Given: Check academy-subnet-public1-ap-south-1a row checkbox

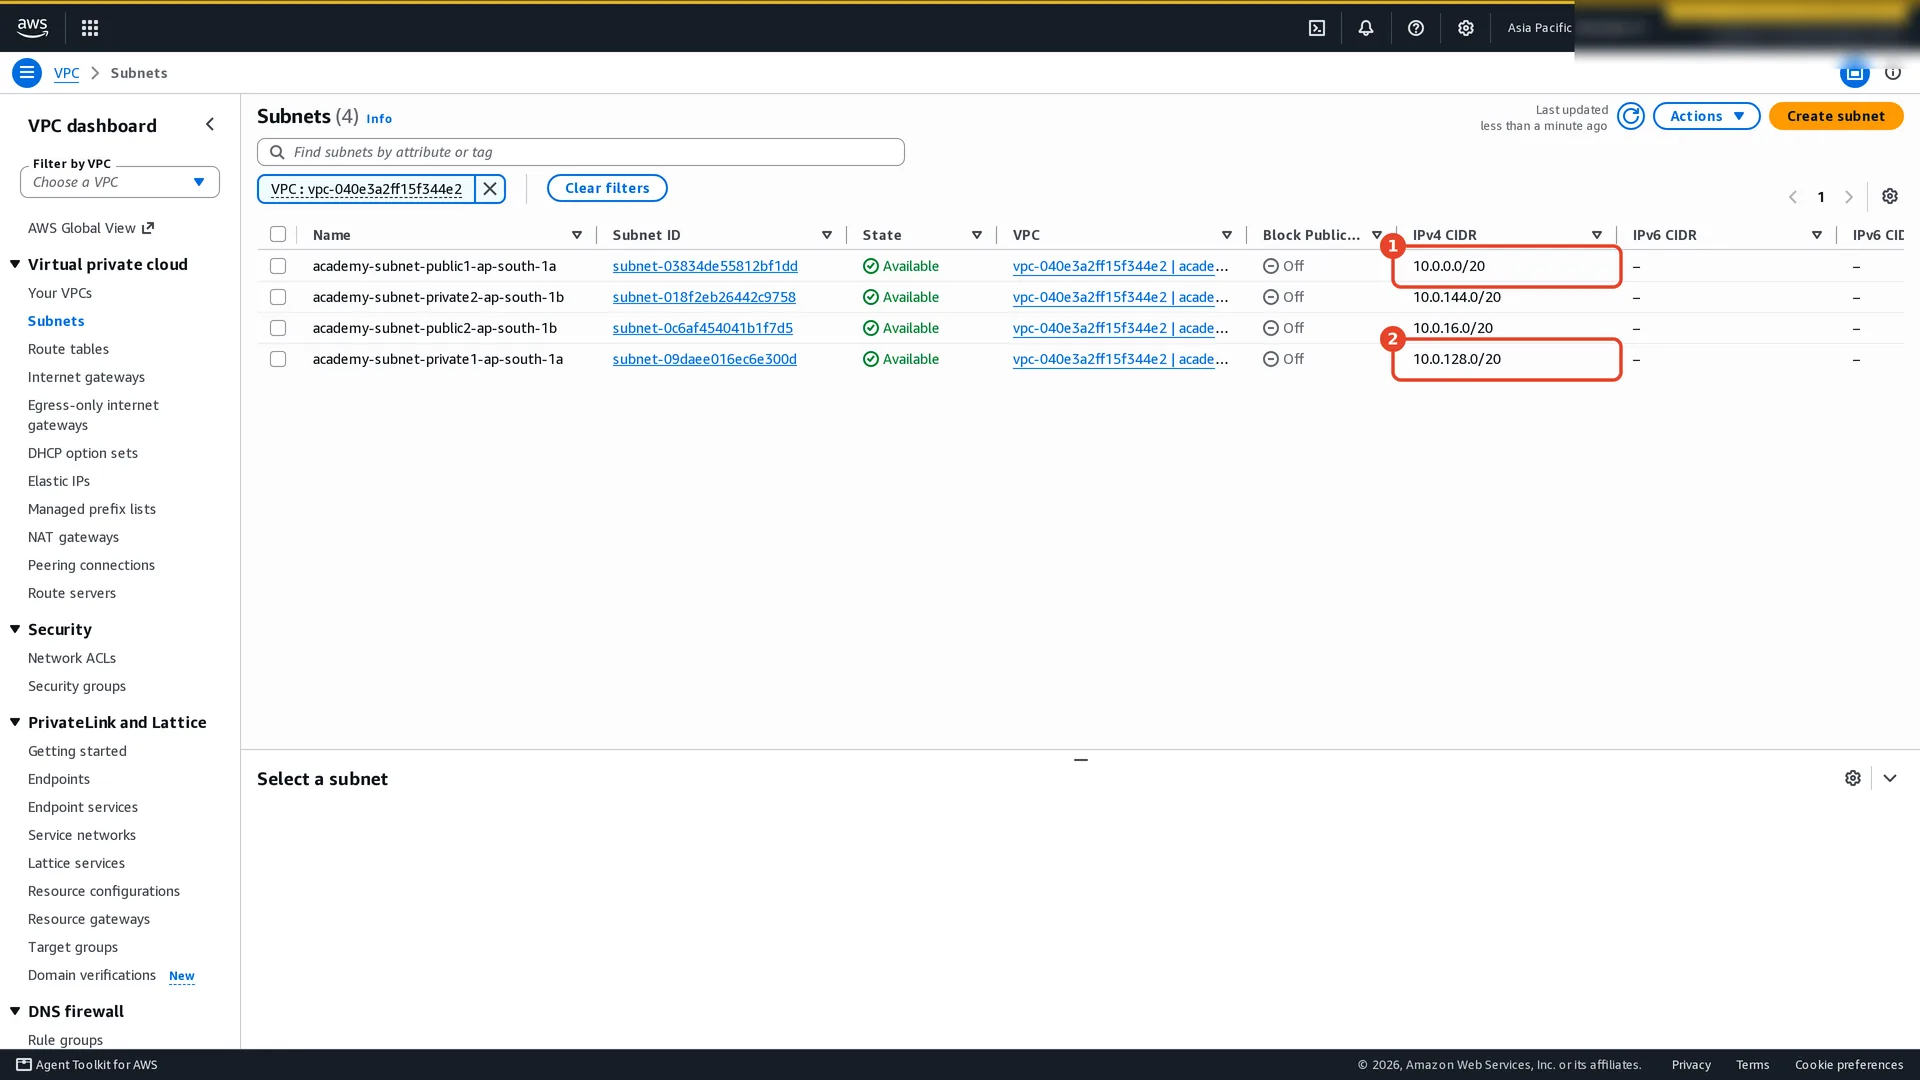Looking at the screenshot, I should (x=278, y=266).
